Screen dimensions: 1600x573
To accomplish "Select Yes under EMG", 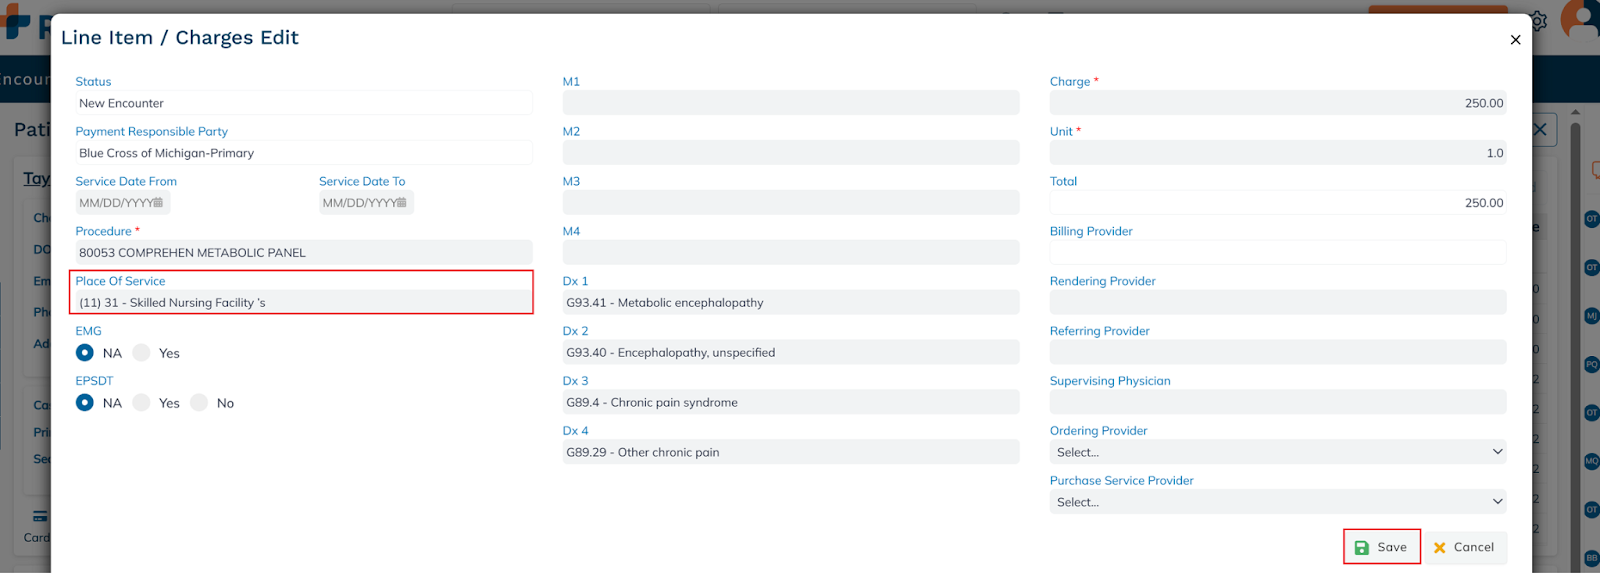I will 142,353.
